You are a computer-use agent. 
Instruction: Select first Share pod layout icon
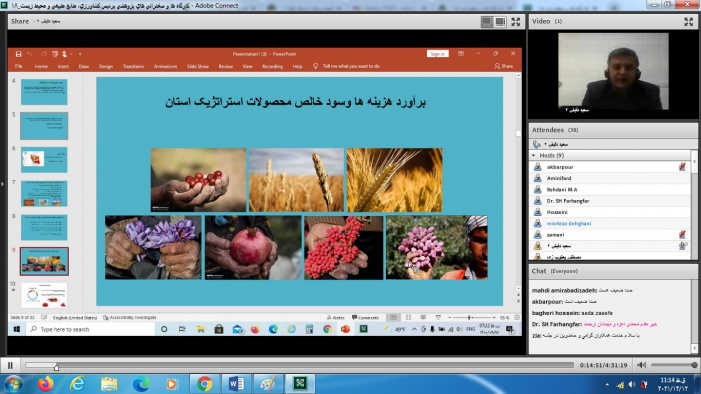[x=487, y=21]
